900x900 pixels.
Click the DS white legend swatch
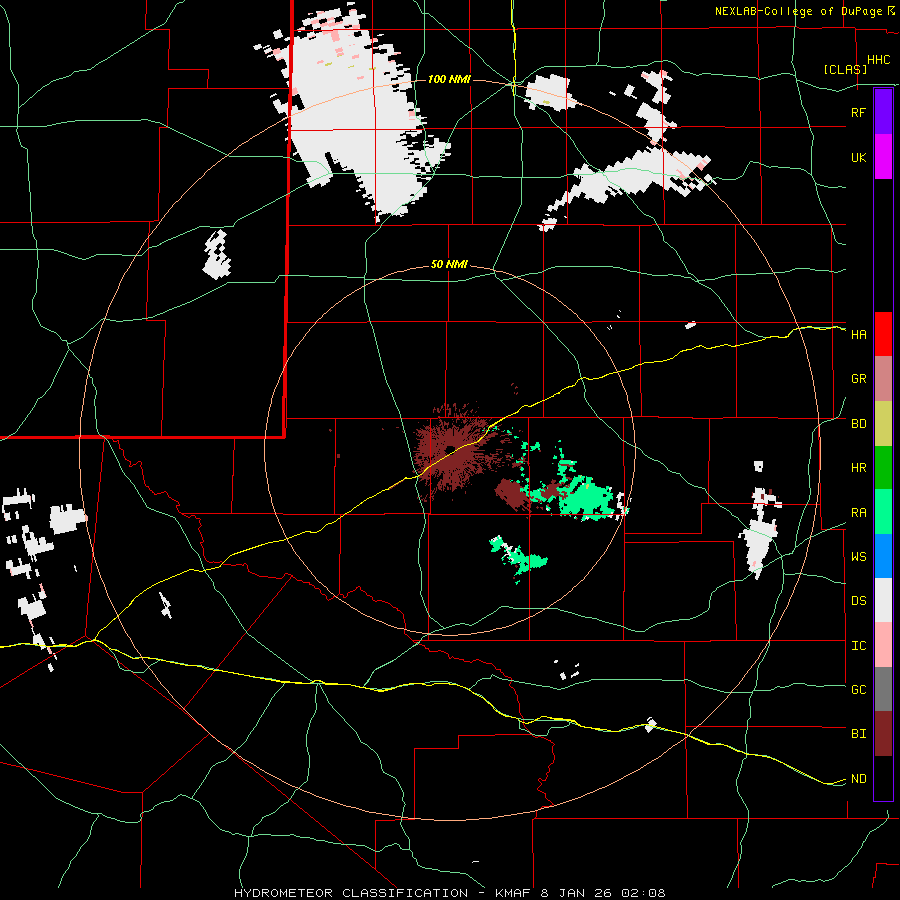click(883, 600)
